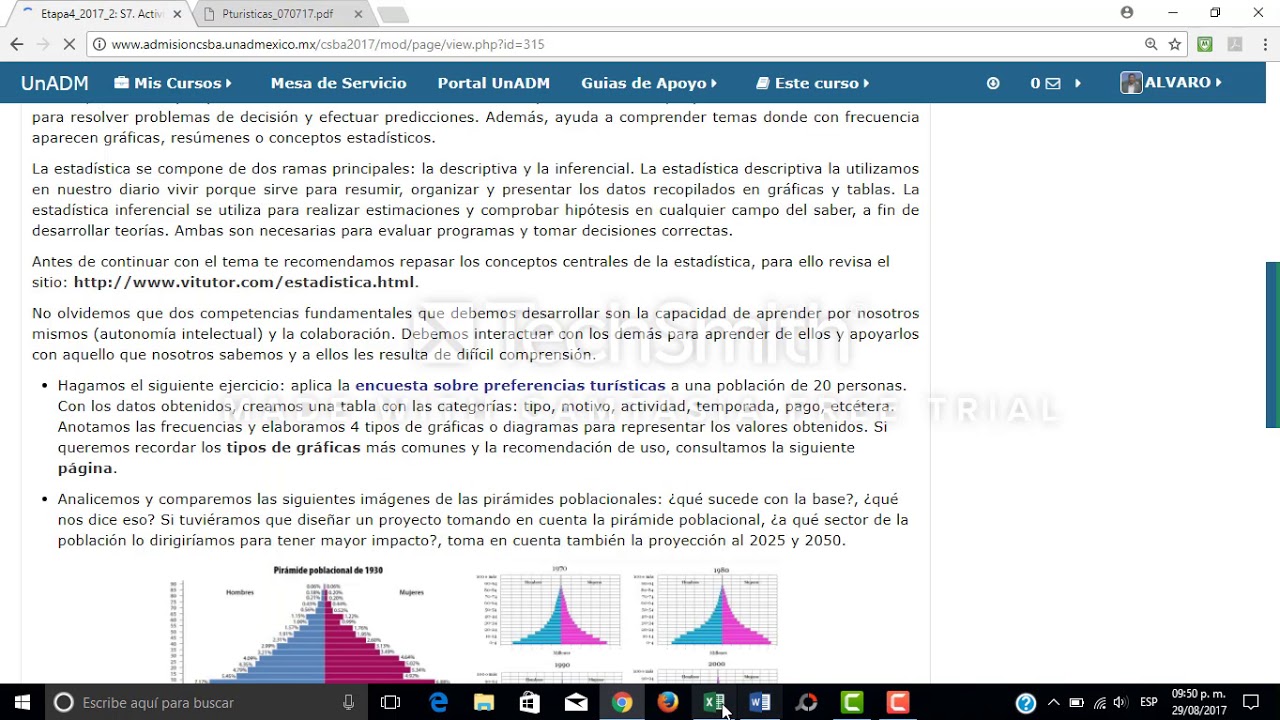Open the Windows Start menu
Screen dimensions: 1280x720
pyautogui.click(x=22, y=702)
